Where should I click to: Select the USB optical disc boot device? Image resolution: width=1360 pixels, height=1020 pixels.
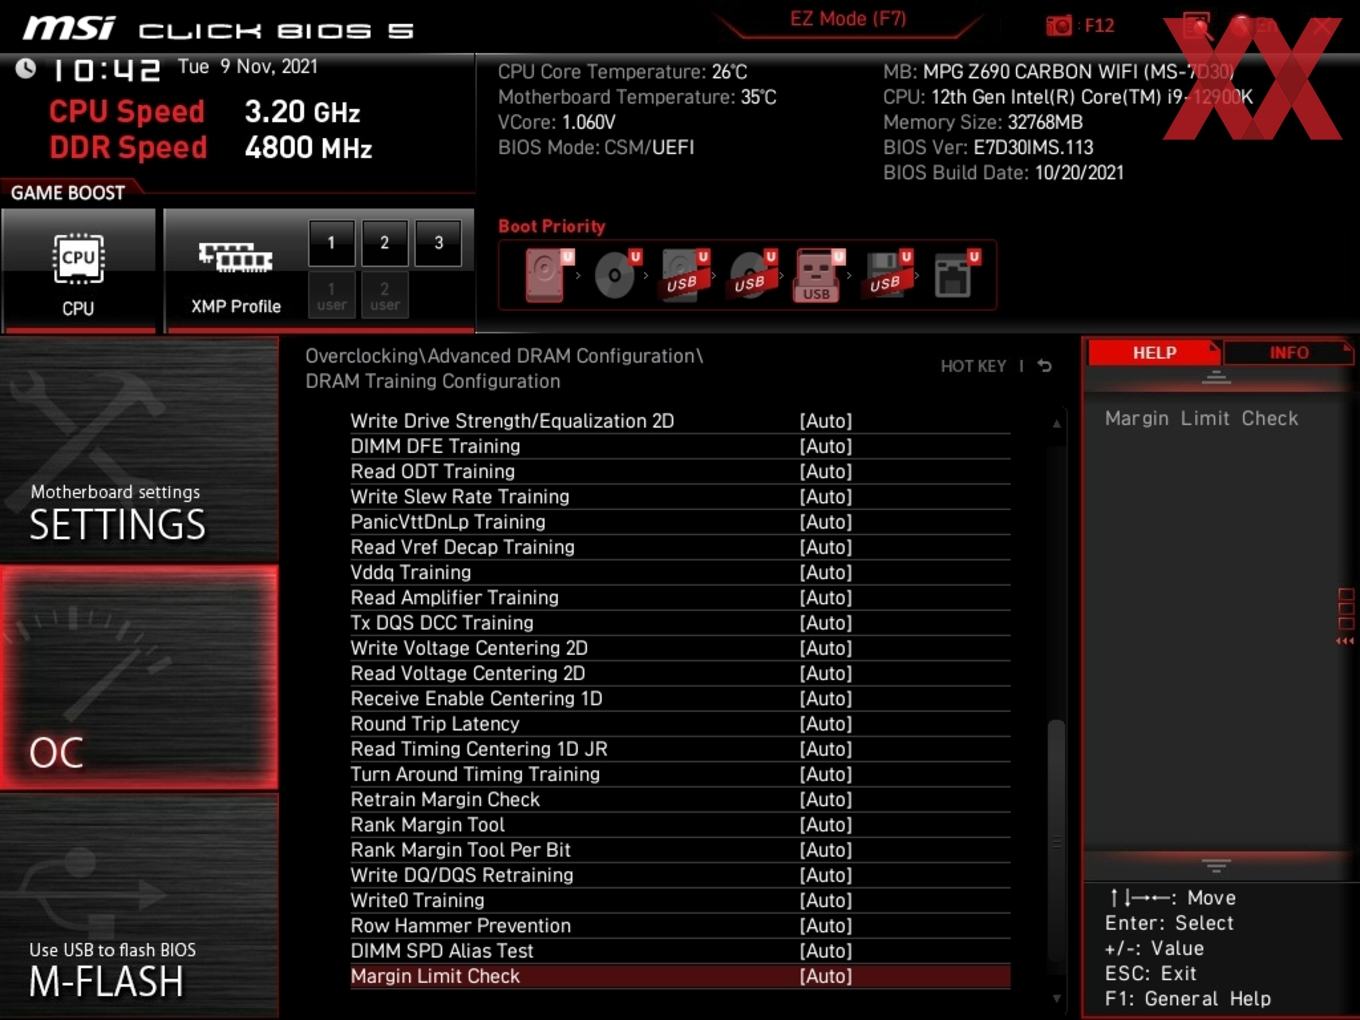pos(752,274)
